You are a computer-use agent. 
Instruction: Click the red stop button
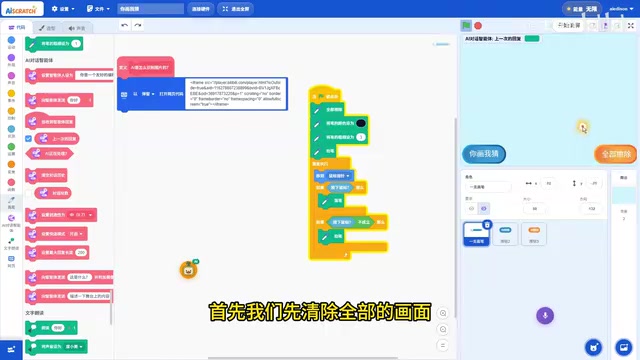tap(478, 26)
